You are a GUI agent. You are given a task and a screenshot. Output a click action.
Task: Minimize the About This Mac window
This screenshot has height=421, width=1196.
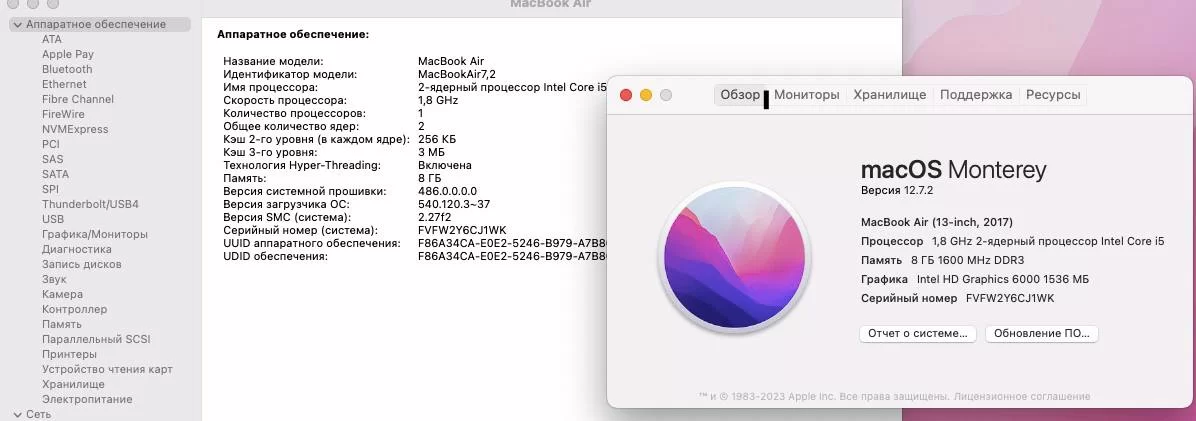[646, 95]
